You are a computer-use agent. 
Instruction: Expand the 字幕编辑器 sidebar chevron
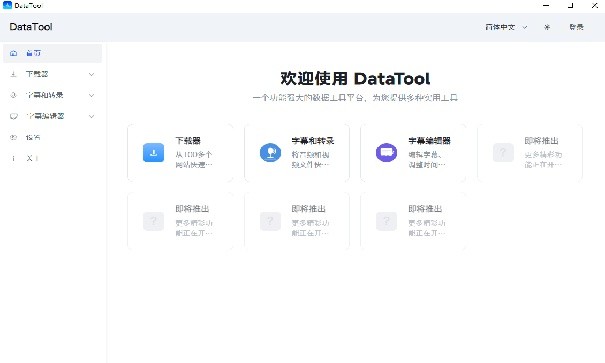pyautogui.click(x=91, y=116)
